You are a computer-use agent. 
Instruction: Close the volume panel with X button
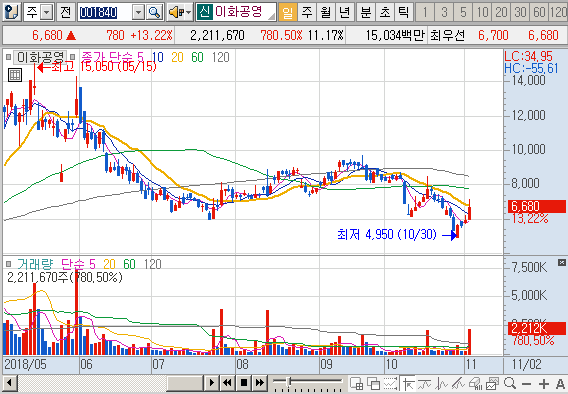click(x=562, y=262)
